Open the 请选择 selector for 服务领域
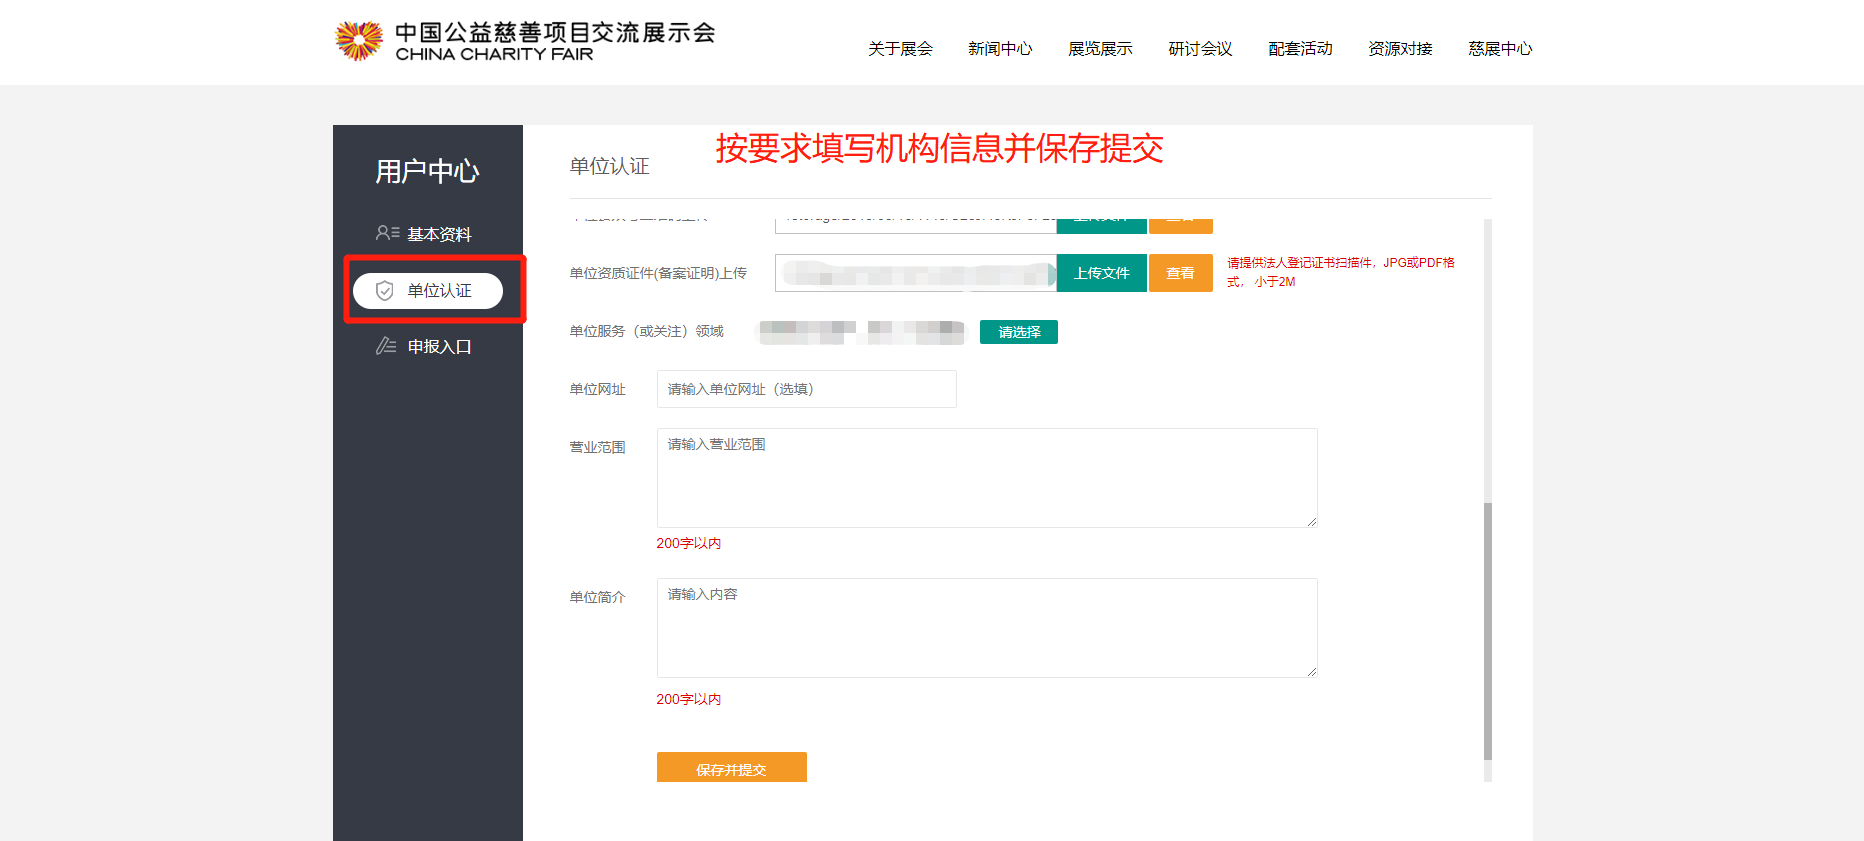1864x841 pixels. (1018, 332)
